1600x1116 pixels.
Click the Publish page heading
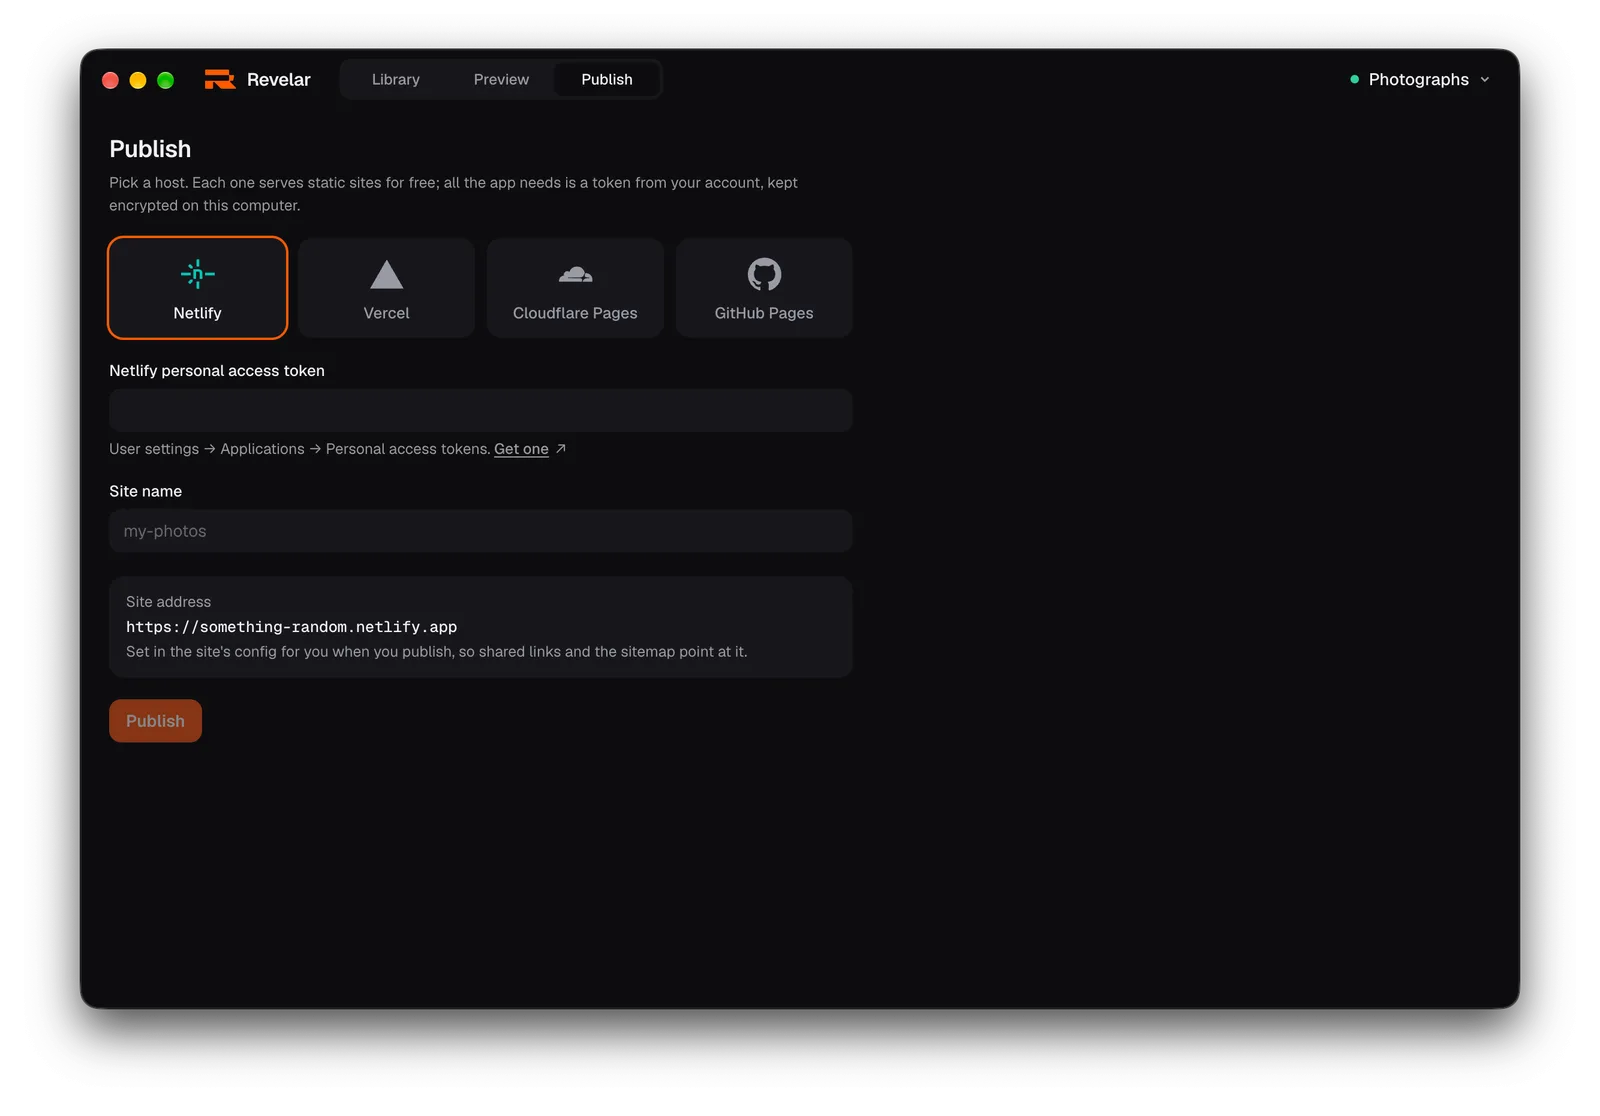(x=150, y=149)
